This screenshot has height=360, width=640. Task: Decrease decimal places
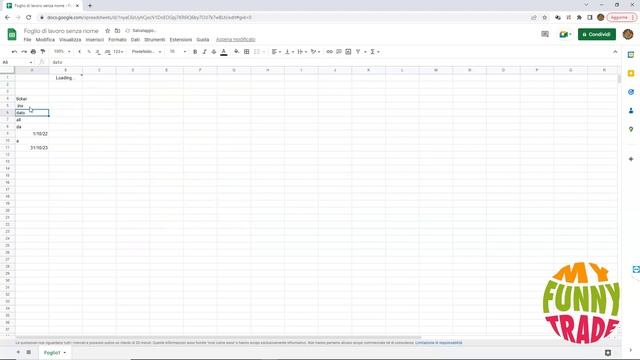click(98, 52)
